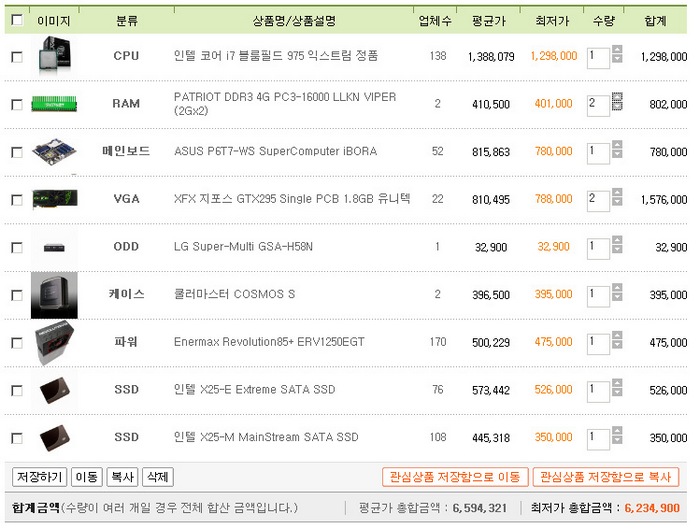Increase quantity for the CPU row
Image resolution: width=700 pixels, height=529 pixels.
point(617,50)
